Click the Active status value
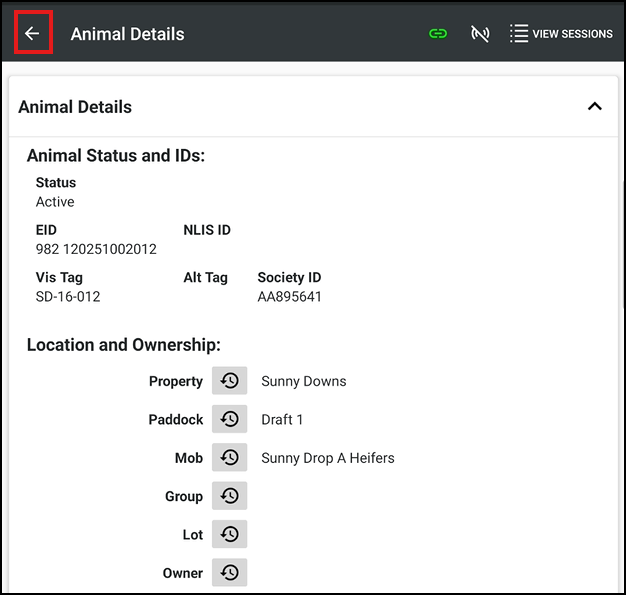 click(x=55, y=202)
